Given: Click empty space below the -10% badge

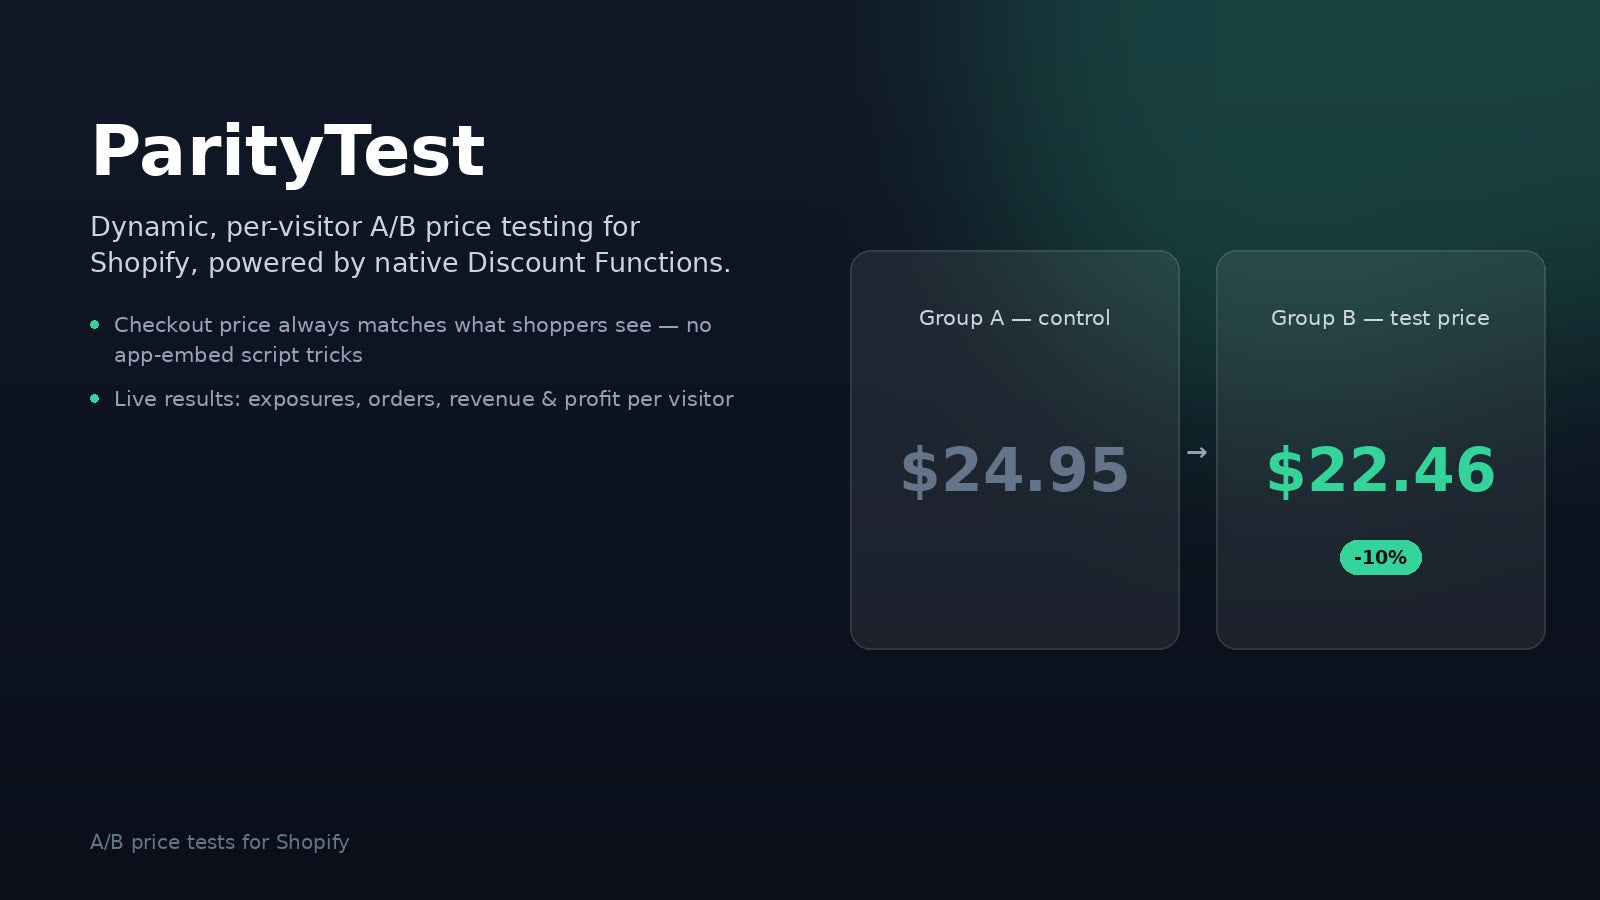Looking at the screenshot, I should [x=1381, y=612].
